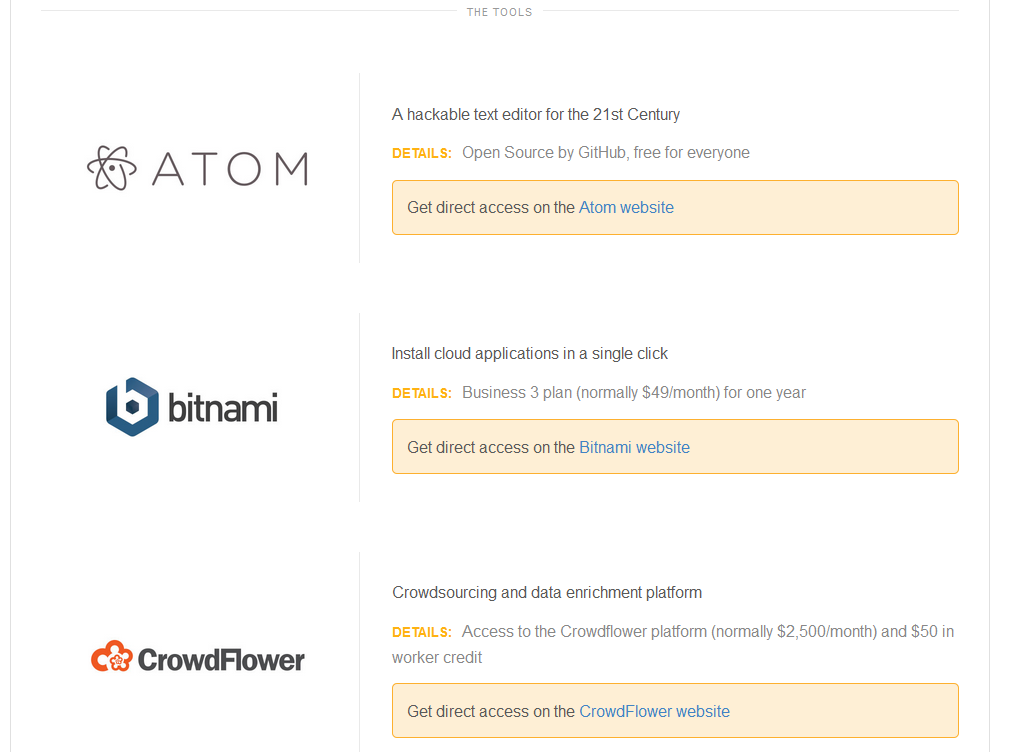Click 'A hackable text editor' headline
Viewport: 1010px width, 752px height.
click(536, 115)
